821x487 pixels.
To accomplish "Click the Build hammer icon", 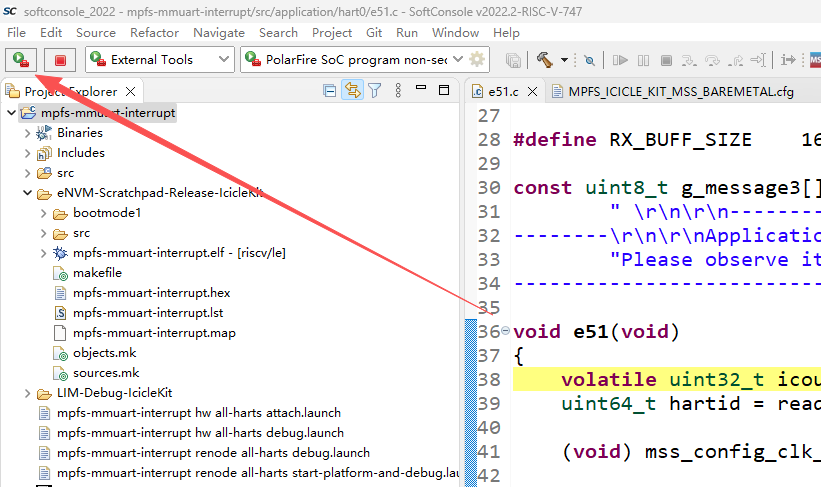I will pyautogui.click(x=545, y=60).
